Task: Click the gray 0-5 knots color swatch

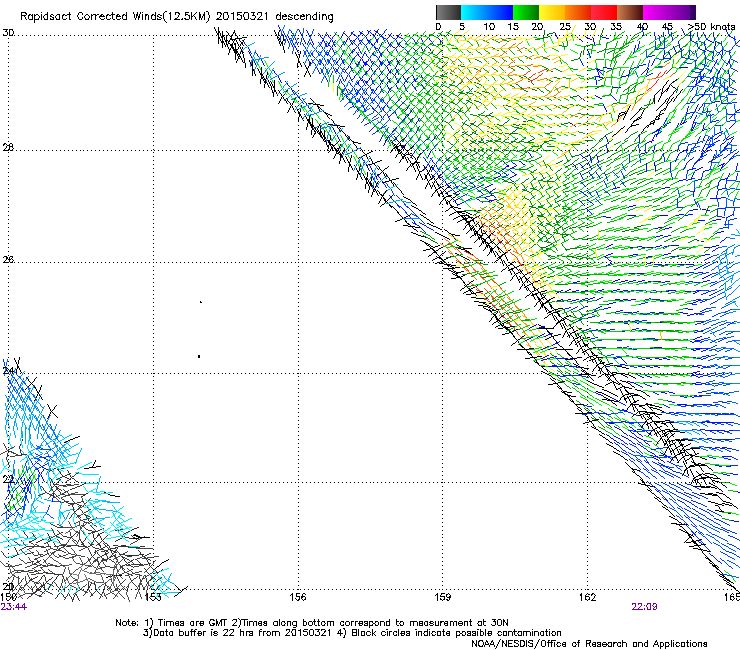Action: (x=448, y=12)
